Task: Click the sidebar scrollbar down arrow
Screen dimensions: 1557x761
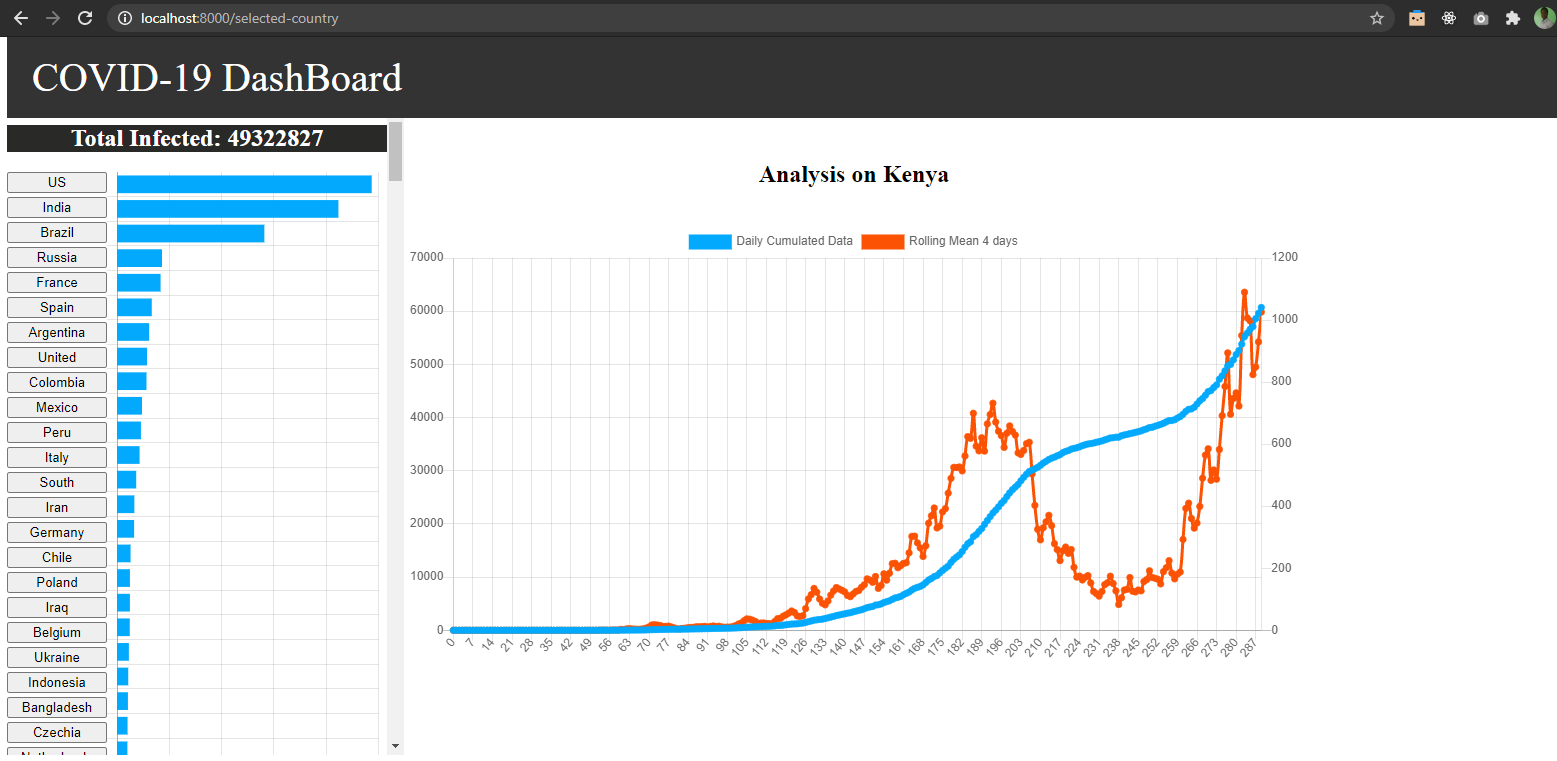Action: [396, 746]
